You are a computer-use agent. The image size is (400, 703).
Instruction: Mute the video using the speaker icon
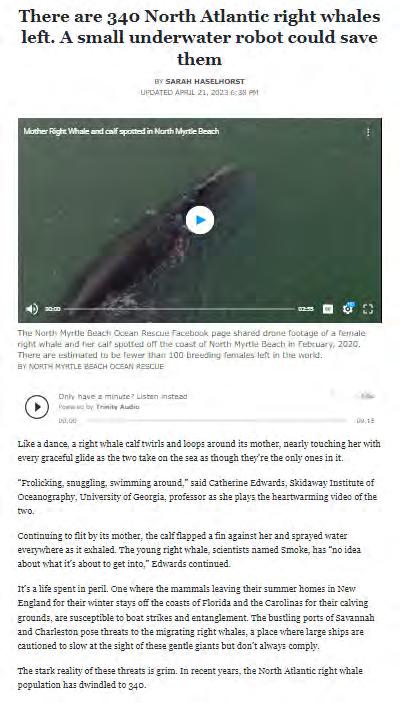tap(32, 309)
